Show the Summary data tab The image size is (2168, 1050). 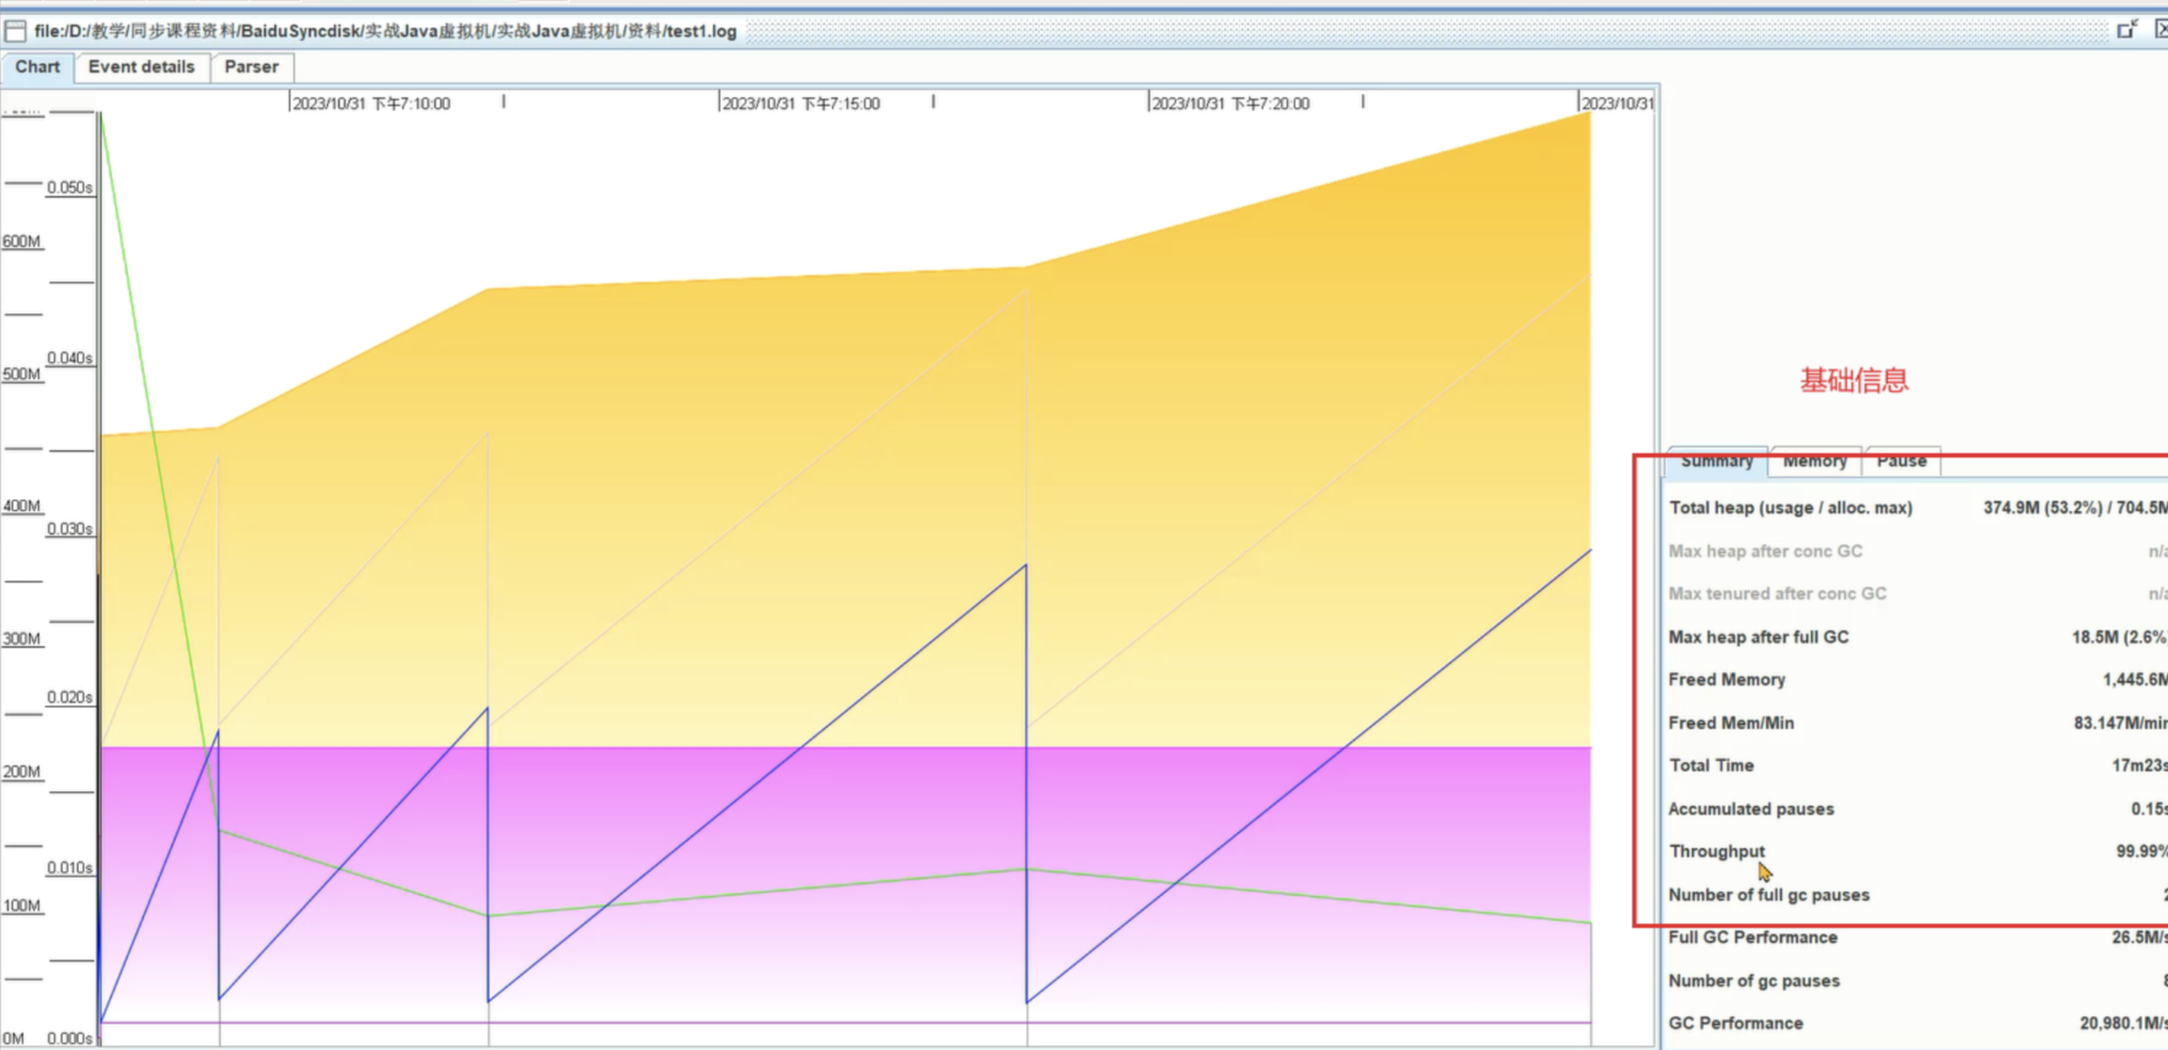click(1717, 461)
